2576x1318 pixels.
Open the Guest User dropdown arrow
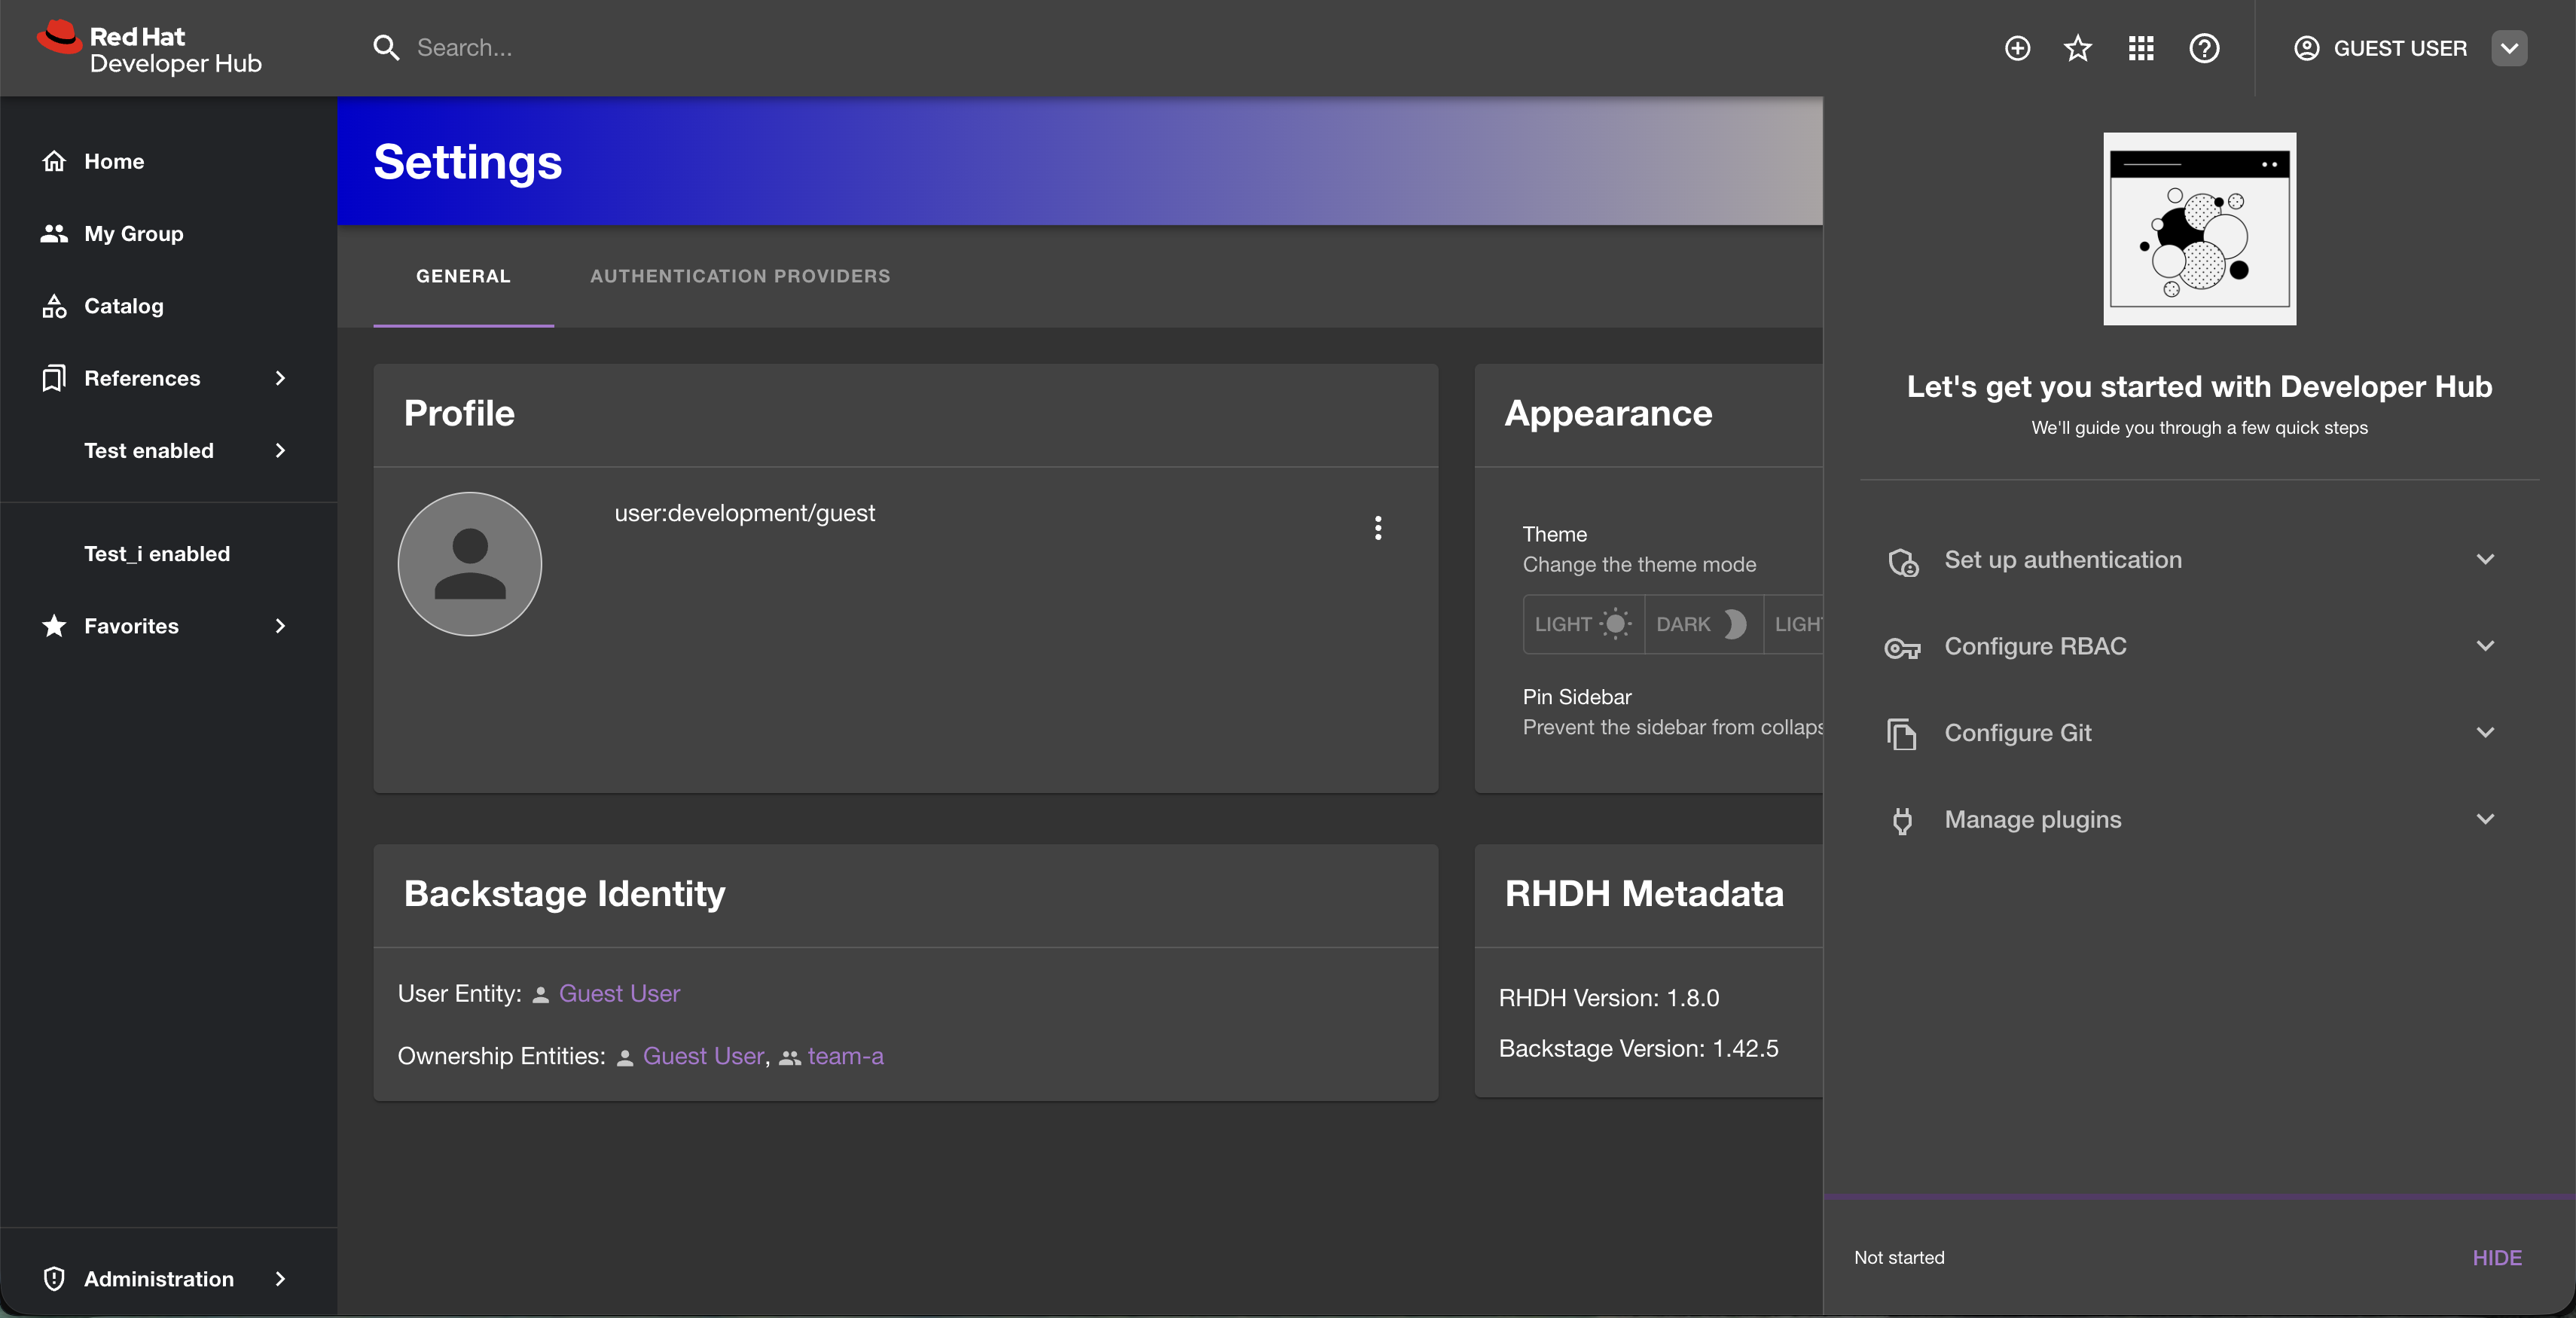pos(2509,48)
